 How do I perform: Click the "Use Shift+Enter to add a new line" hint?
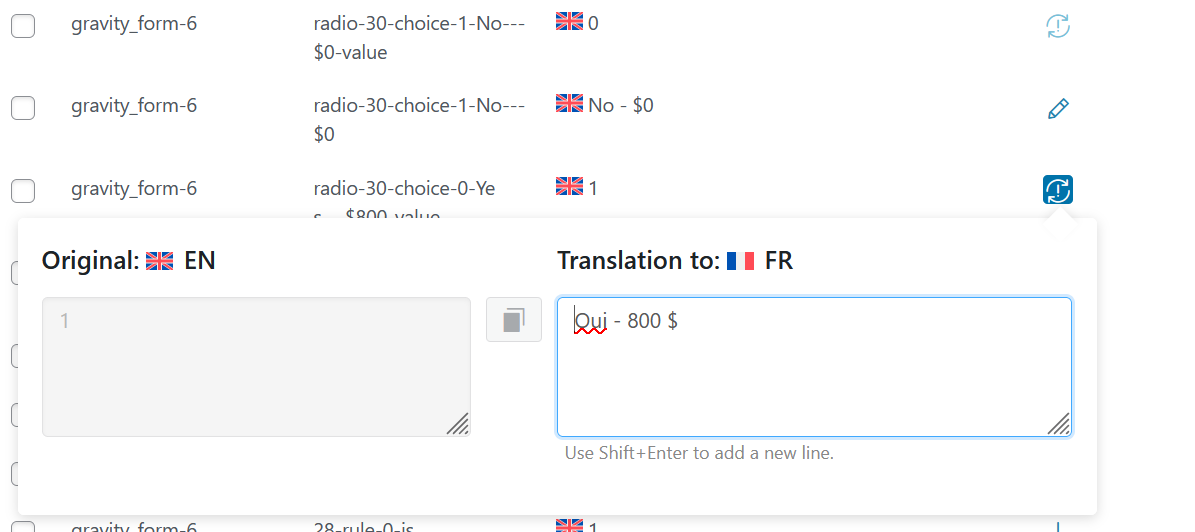pos(700,453)
